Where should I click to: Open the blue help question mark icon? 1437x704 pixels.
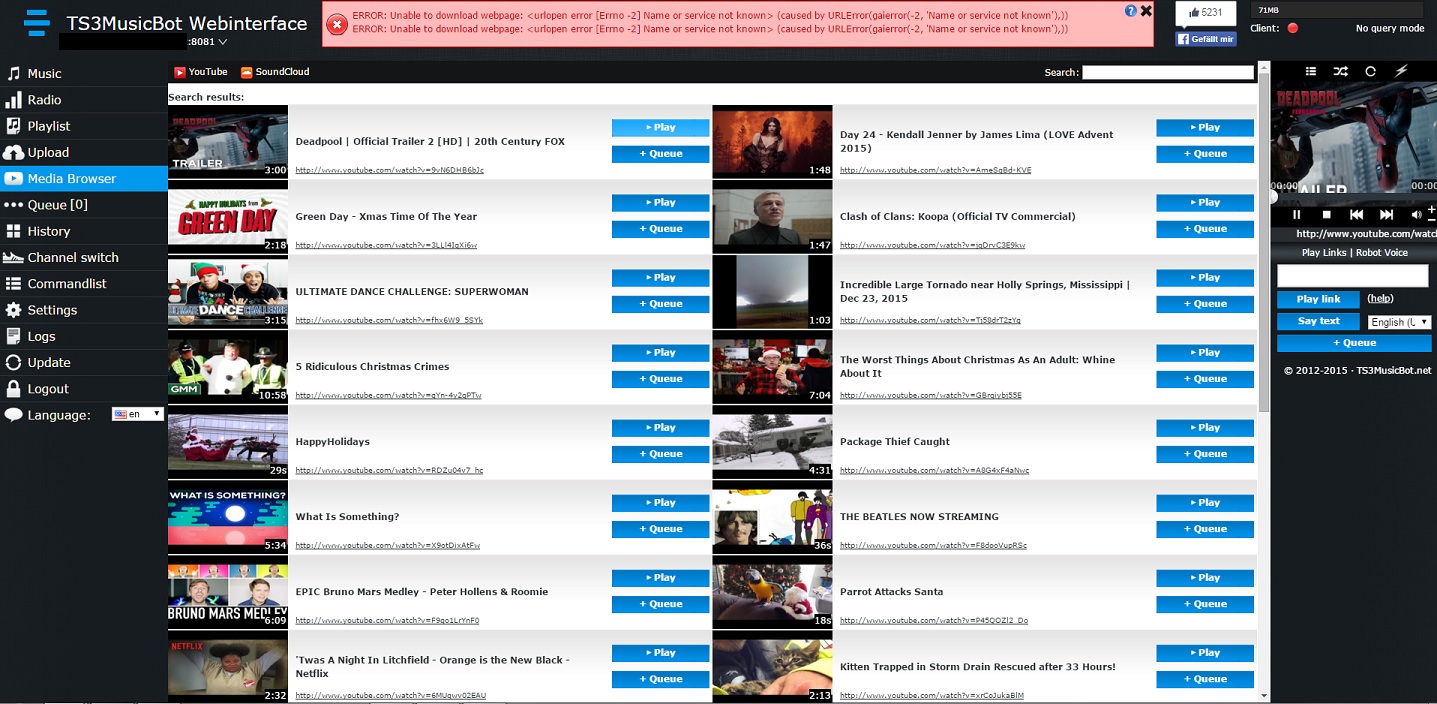coord(1131,11)
